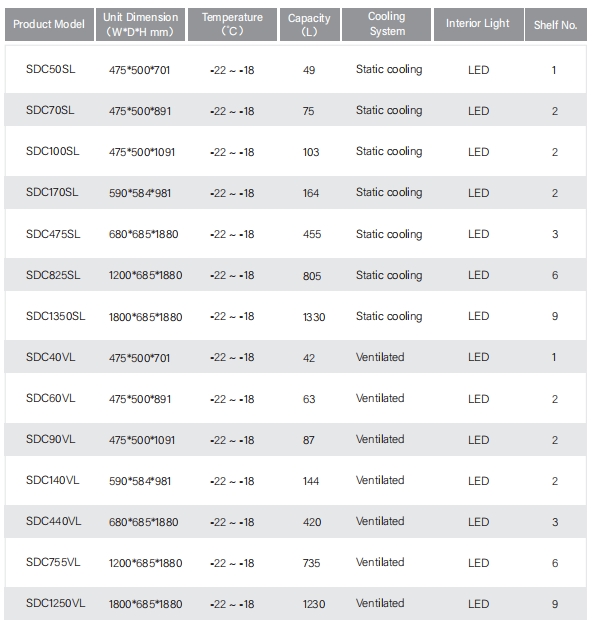Screen dimensions: 596x630
Task: Click the Product Model column header
Action: 49,24
